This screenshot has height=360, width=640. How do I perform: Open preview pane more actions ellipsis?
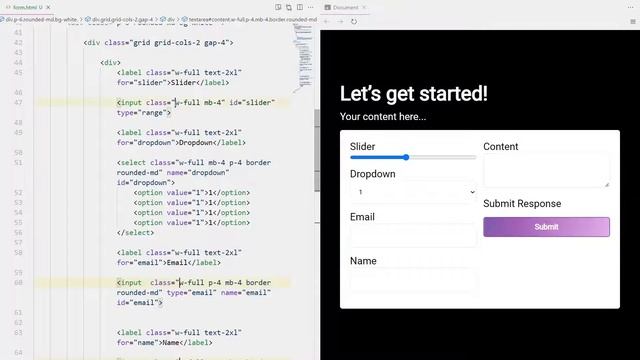(x=631, y=7)
